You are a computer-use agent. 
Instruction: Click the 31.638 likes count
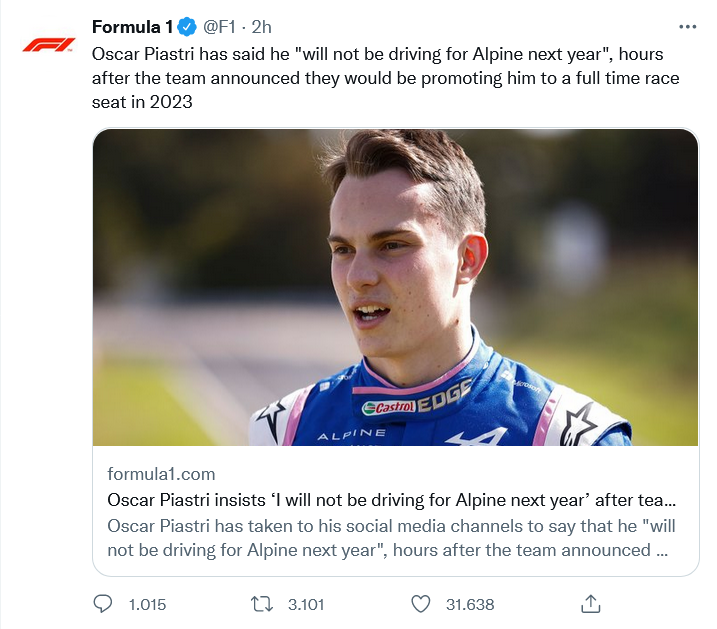469,604
